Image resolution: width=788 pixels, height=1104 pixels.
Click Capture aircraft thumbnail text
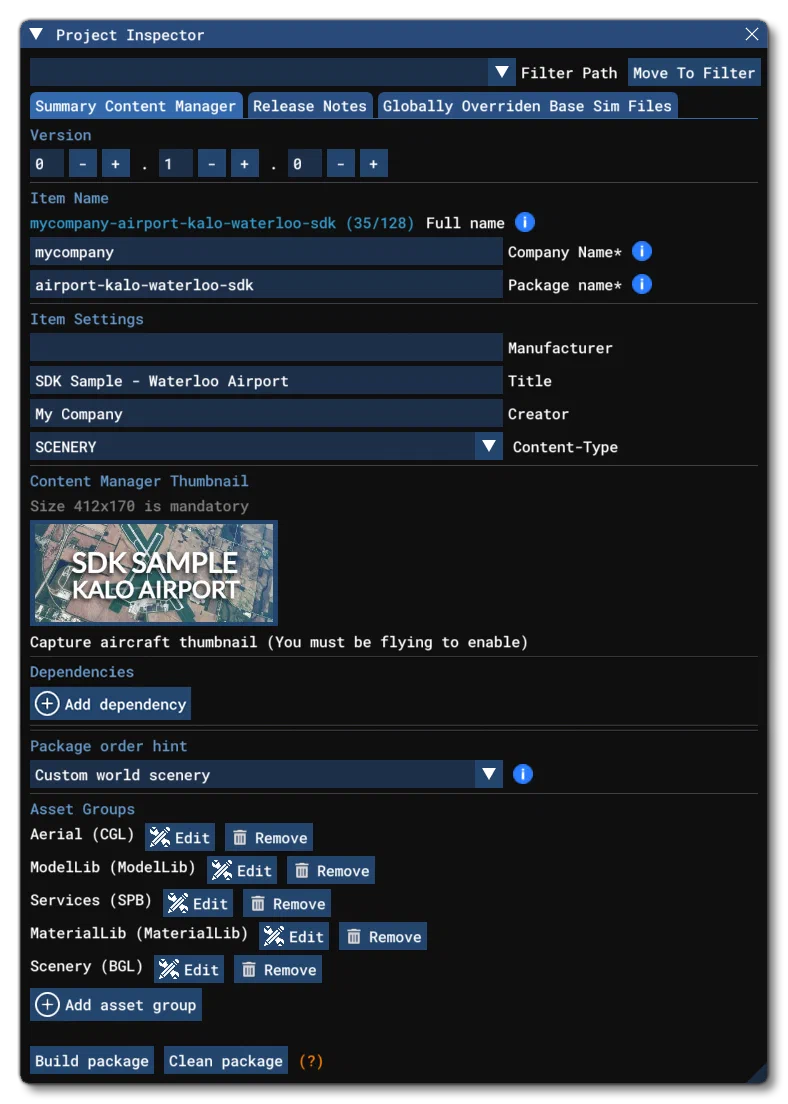[x=279, y=642]
